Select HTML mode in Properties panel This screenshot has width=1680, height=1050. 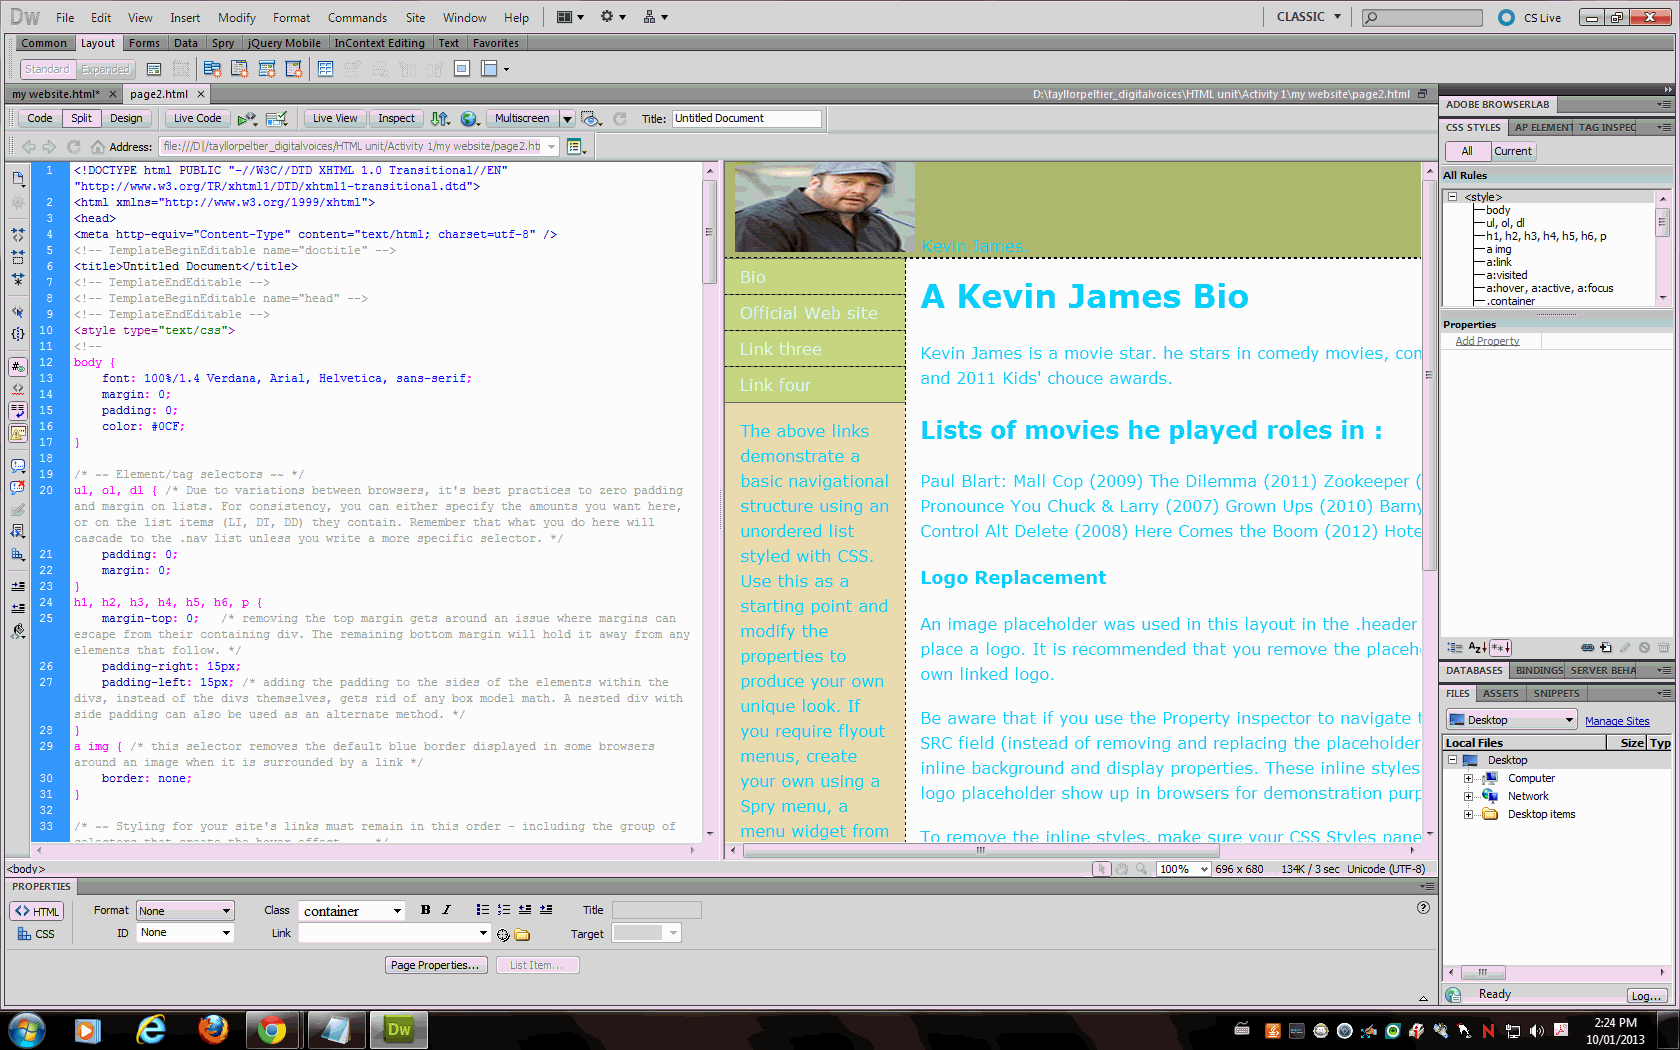[x=37, y=911]
